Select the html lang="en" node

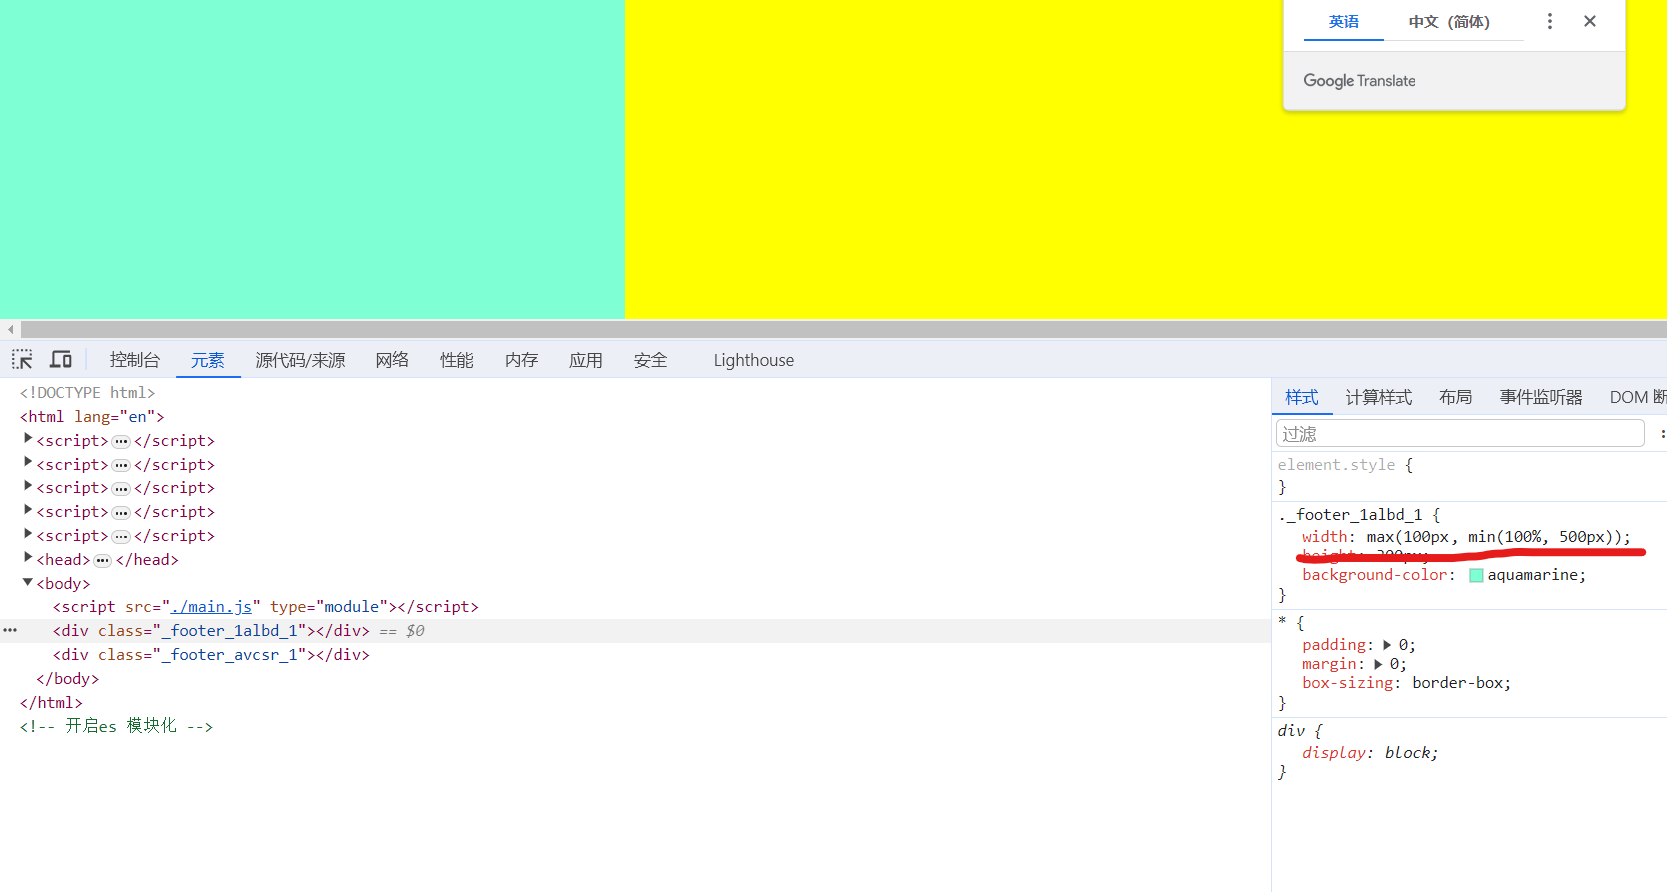[92, 416]
